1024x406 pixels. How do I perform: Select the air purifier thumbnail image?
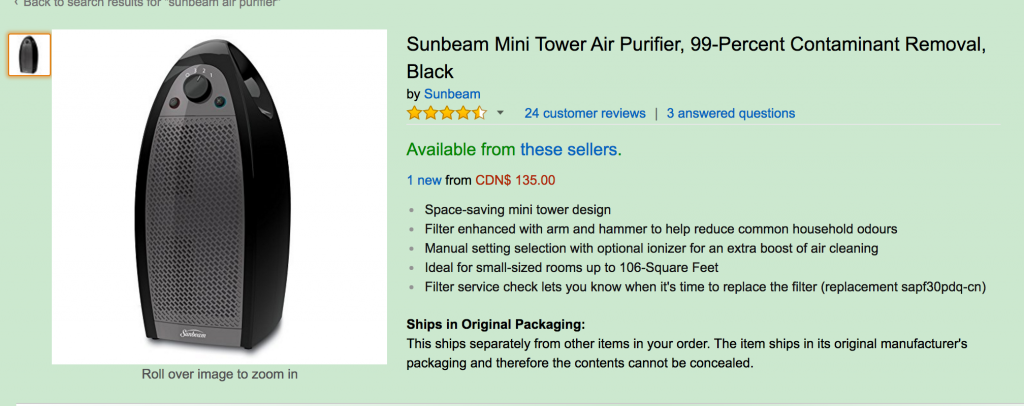coord(29,55)
